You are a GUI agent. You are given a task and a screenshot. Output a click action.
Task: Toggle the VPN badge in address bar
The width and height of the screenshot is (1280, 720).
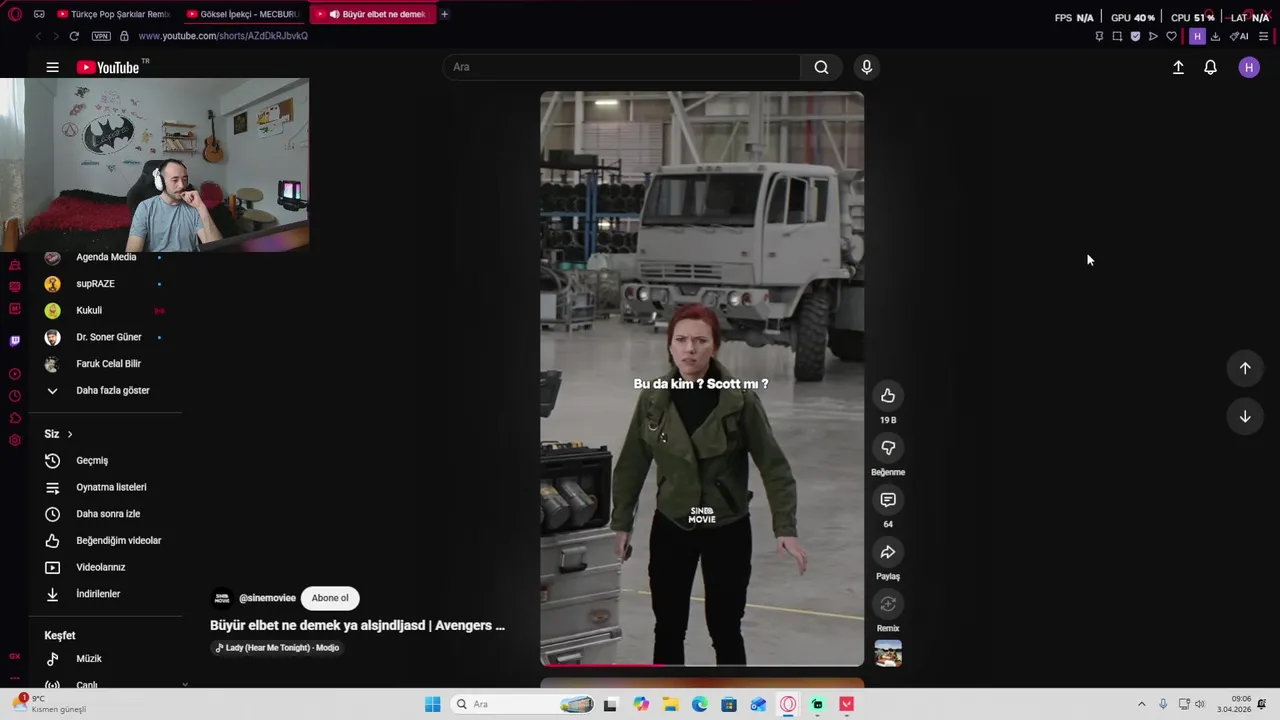pyautogui.click(x=101, y=36)
